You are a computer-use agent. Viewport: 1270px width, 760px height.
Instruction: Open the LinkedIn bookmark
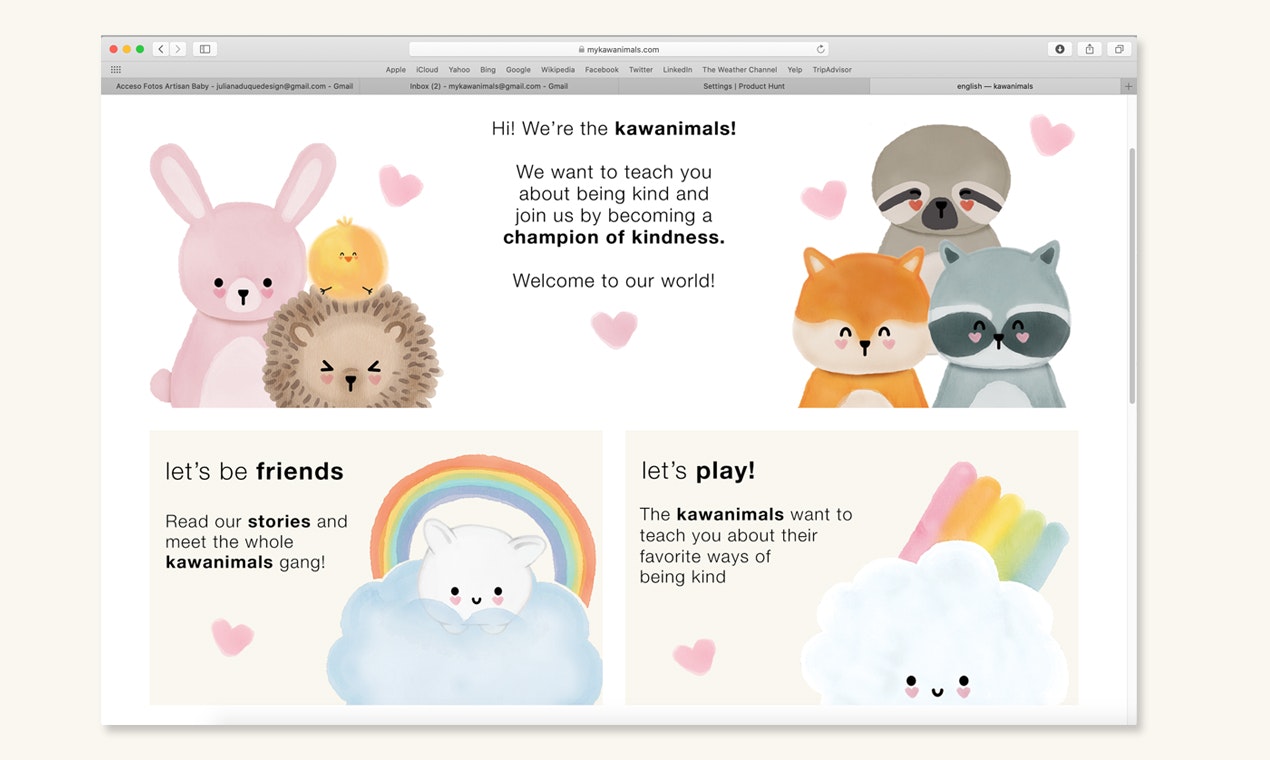click(677, 69)
